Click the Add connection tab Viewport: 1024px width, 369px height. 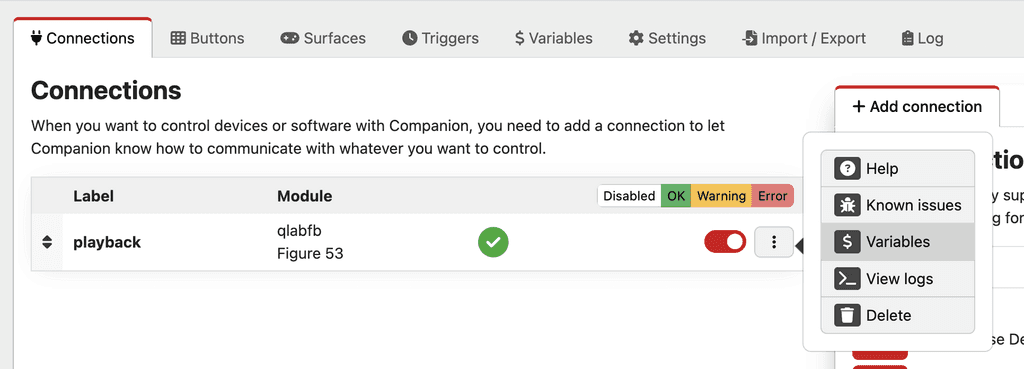pos(917,106)
